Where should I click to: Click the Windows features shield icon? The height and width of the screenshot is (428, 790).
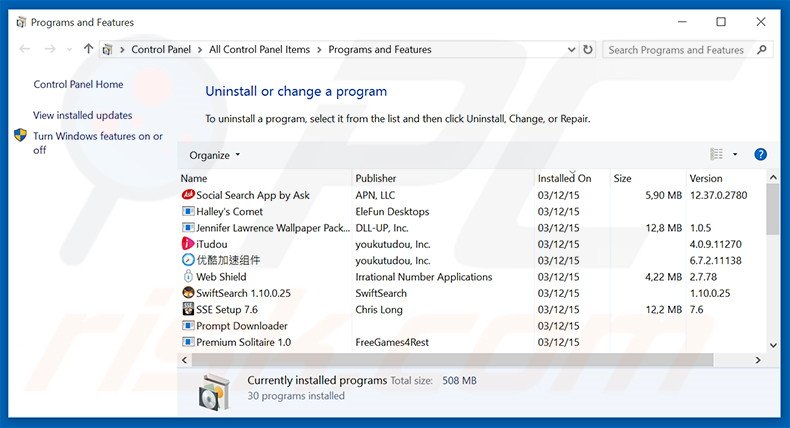tap(20, 135)
